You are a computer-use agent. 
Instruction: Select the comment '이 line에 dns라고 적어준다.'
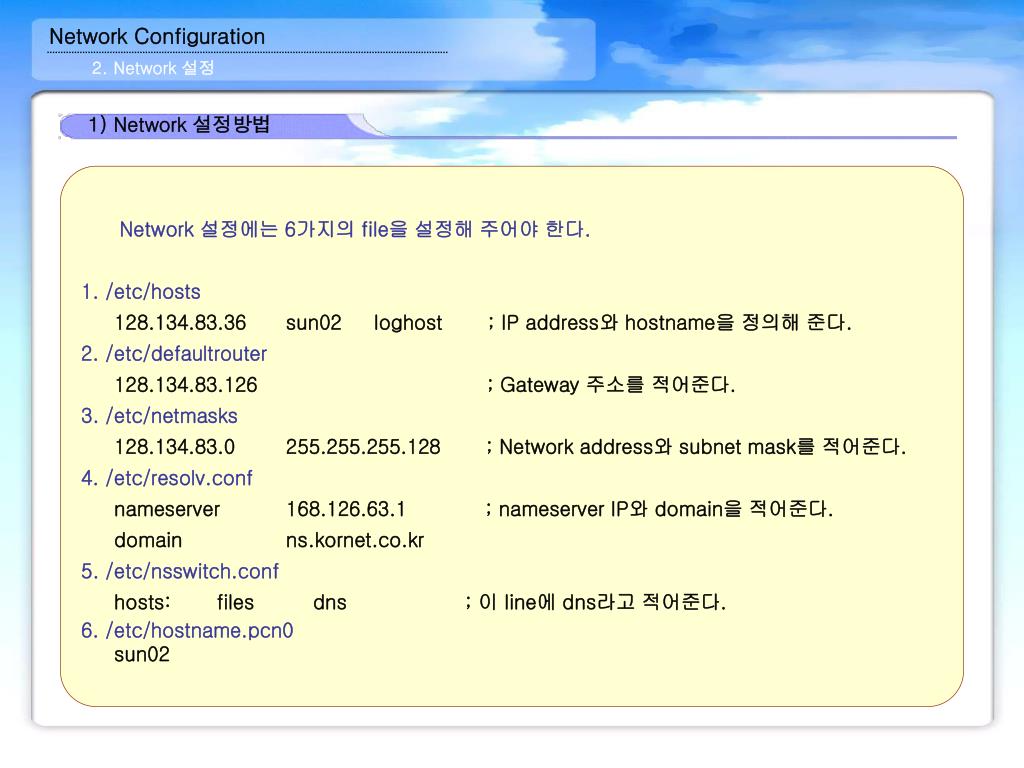click(602, 602)
